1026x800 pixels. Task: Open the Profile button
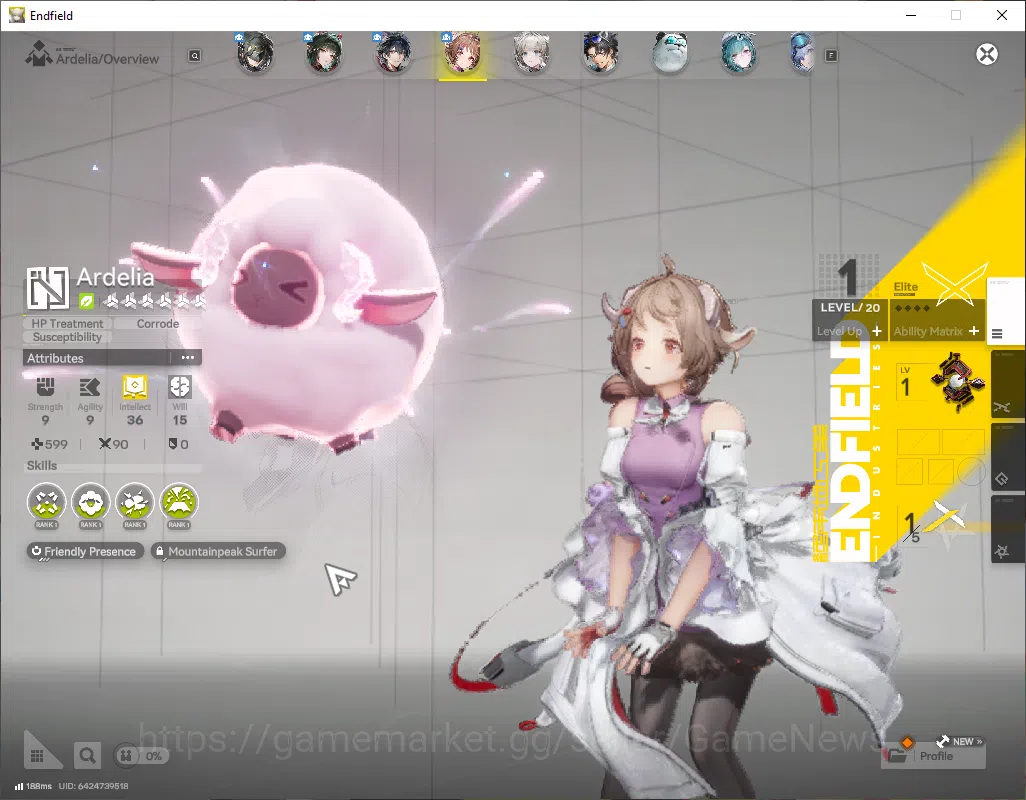[x=934, y=756]
